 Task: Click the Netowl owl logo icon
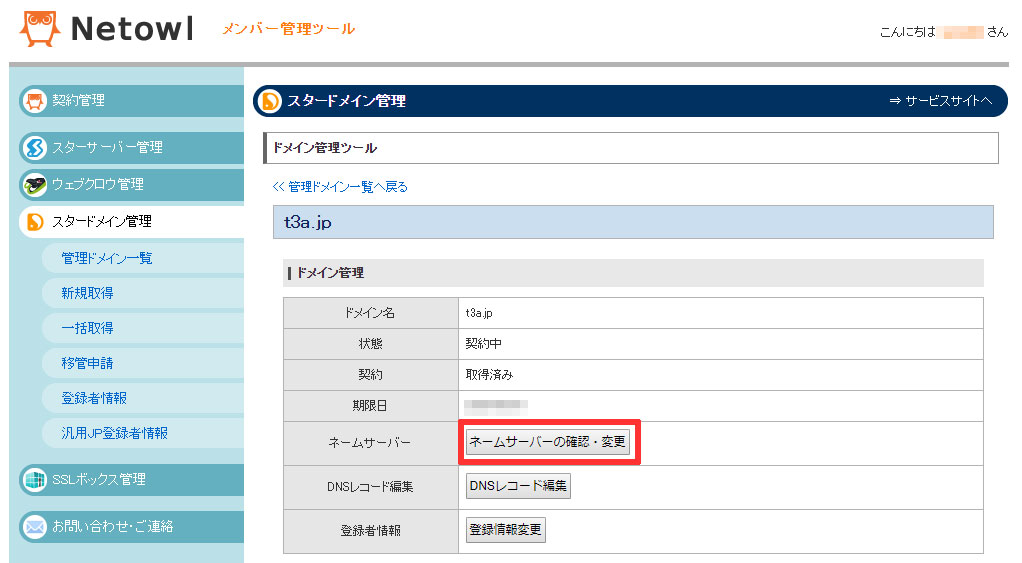point(40,29)
